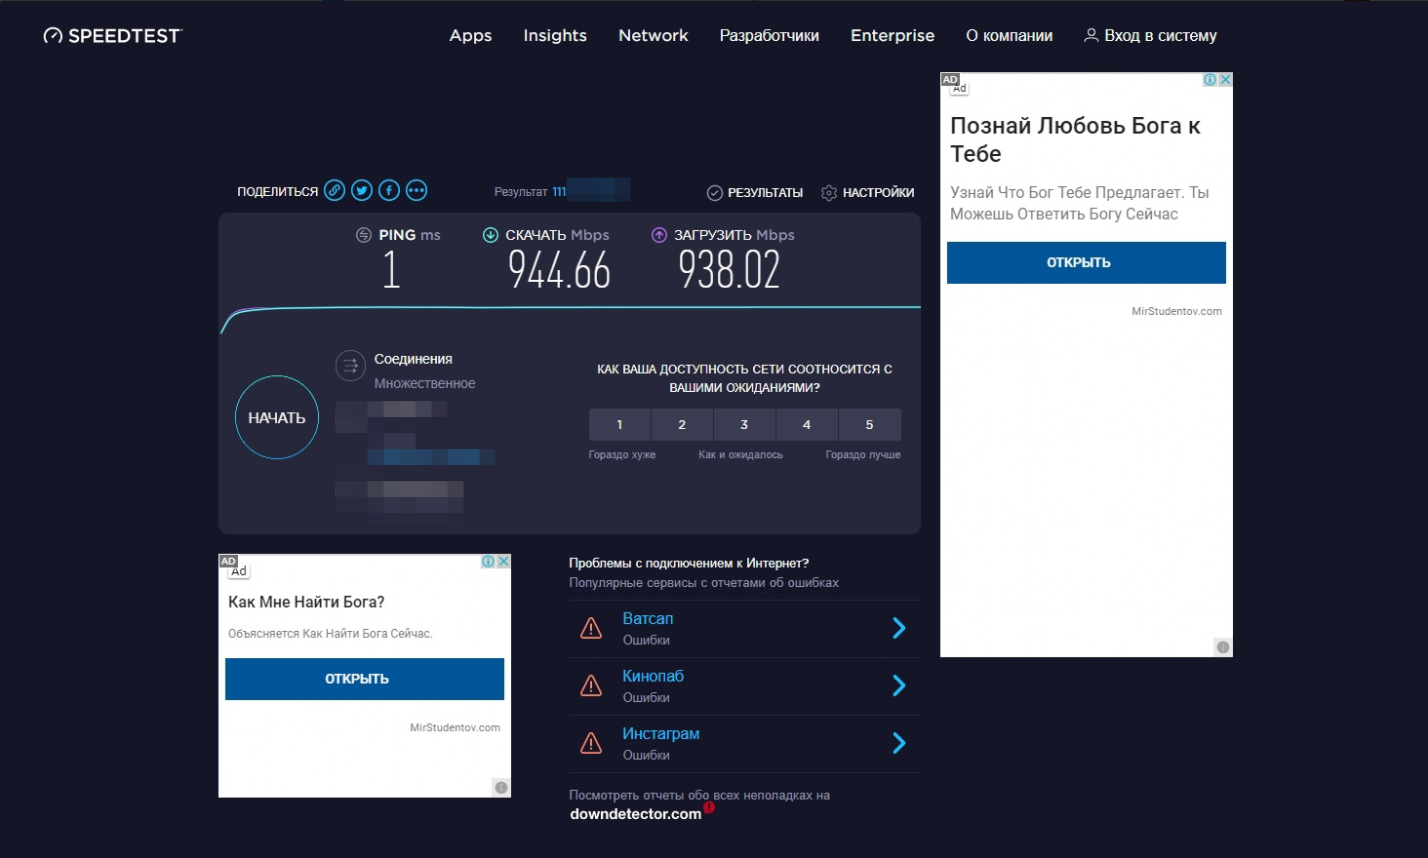Viewport: 1428px width, 858px height.
Task: Open the downdetector.com link
Action: coord(635,814)
